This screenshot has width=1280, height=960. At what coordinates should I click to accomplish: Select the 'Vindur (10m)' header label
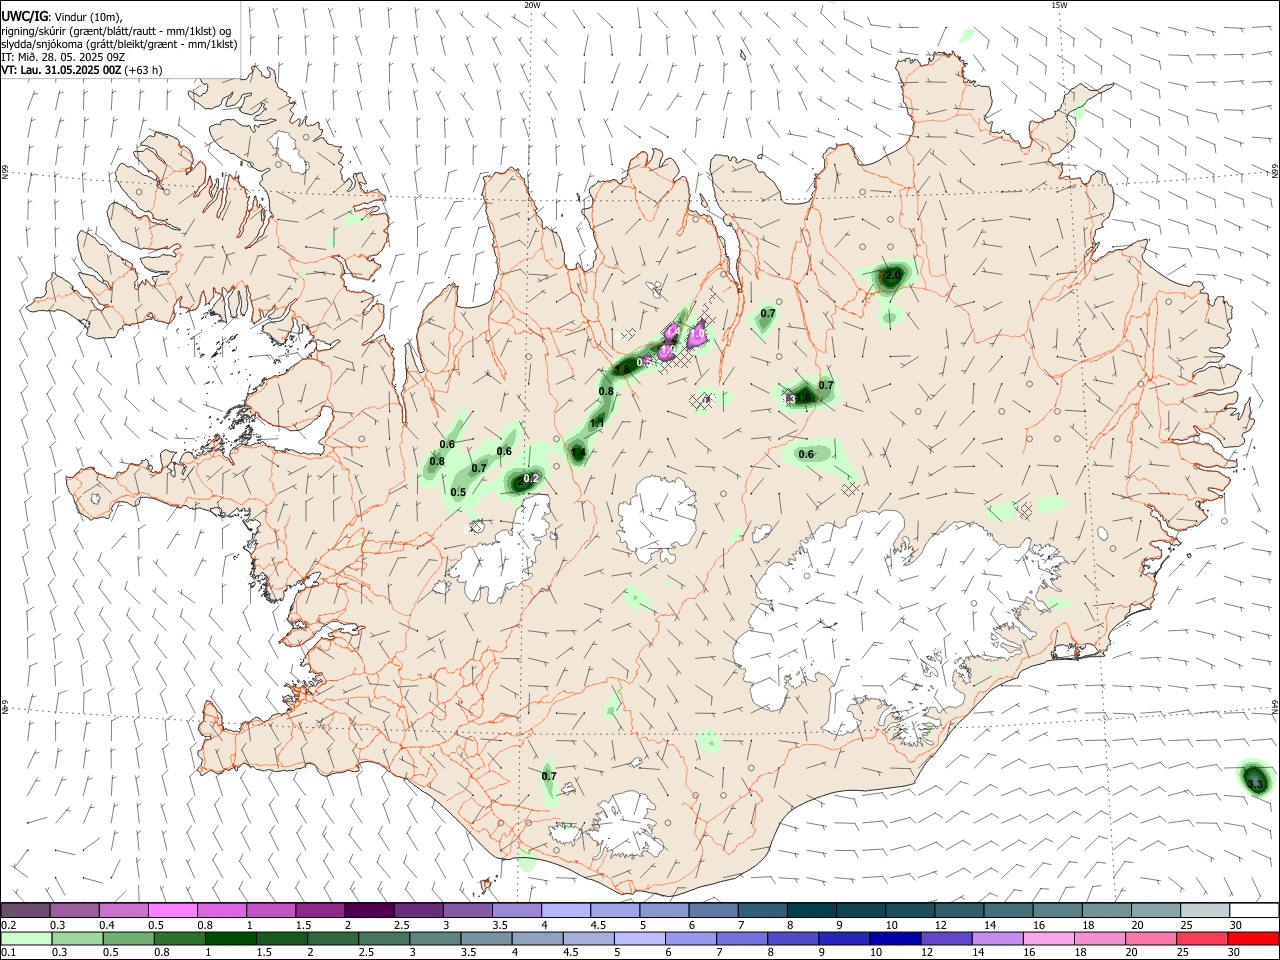coord(87,16)
